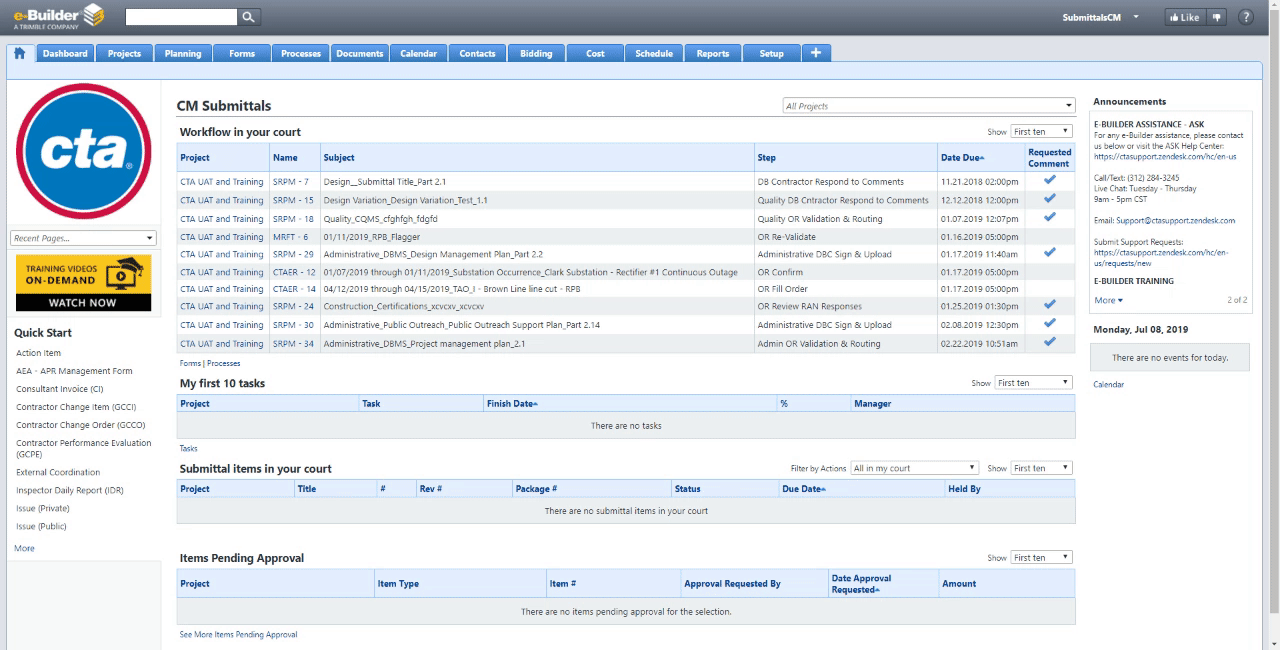Viewport: 1280px width, 650px height.
Task: Click into the top search field
Action: [181, 17]
